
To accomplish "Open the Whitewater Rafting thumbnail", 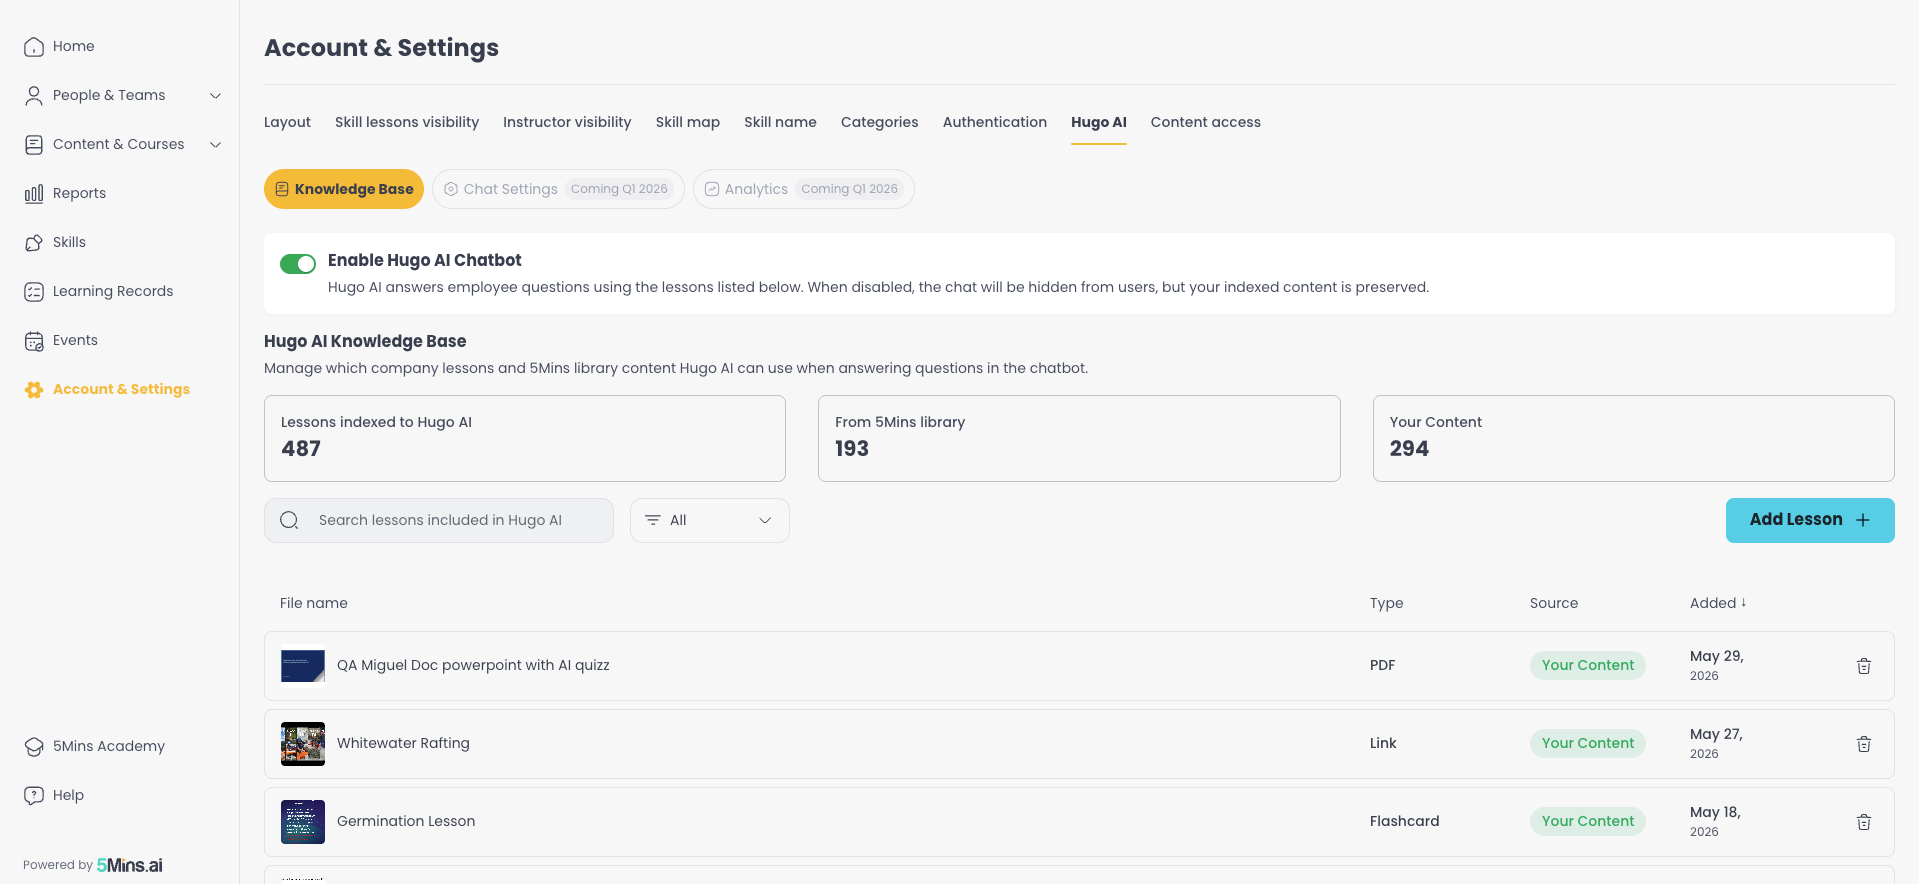I will point(303,744).
